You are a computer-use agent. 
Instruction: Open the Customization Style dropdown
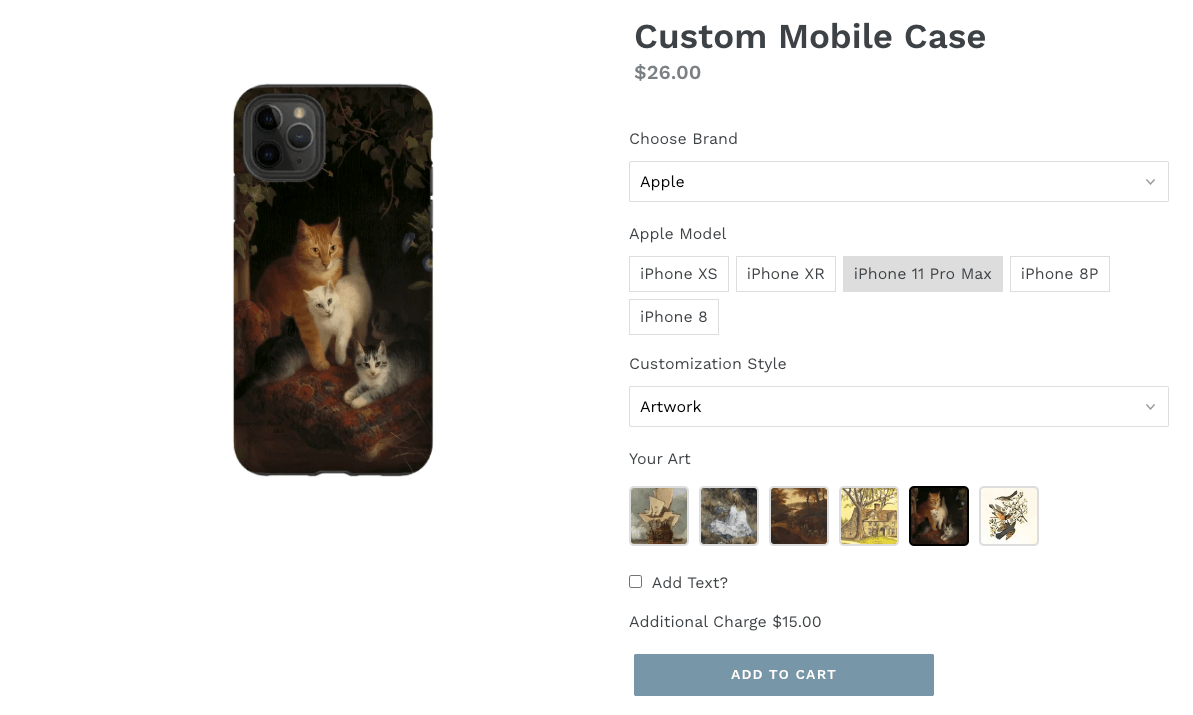(x=899, y=407)
